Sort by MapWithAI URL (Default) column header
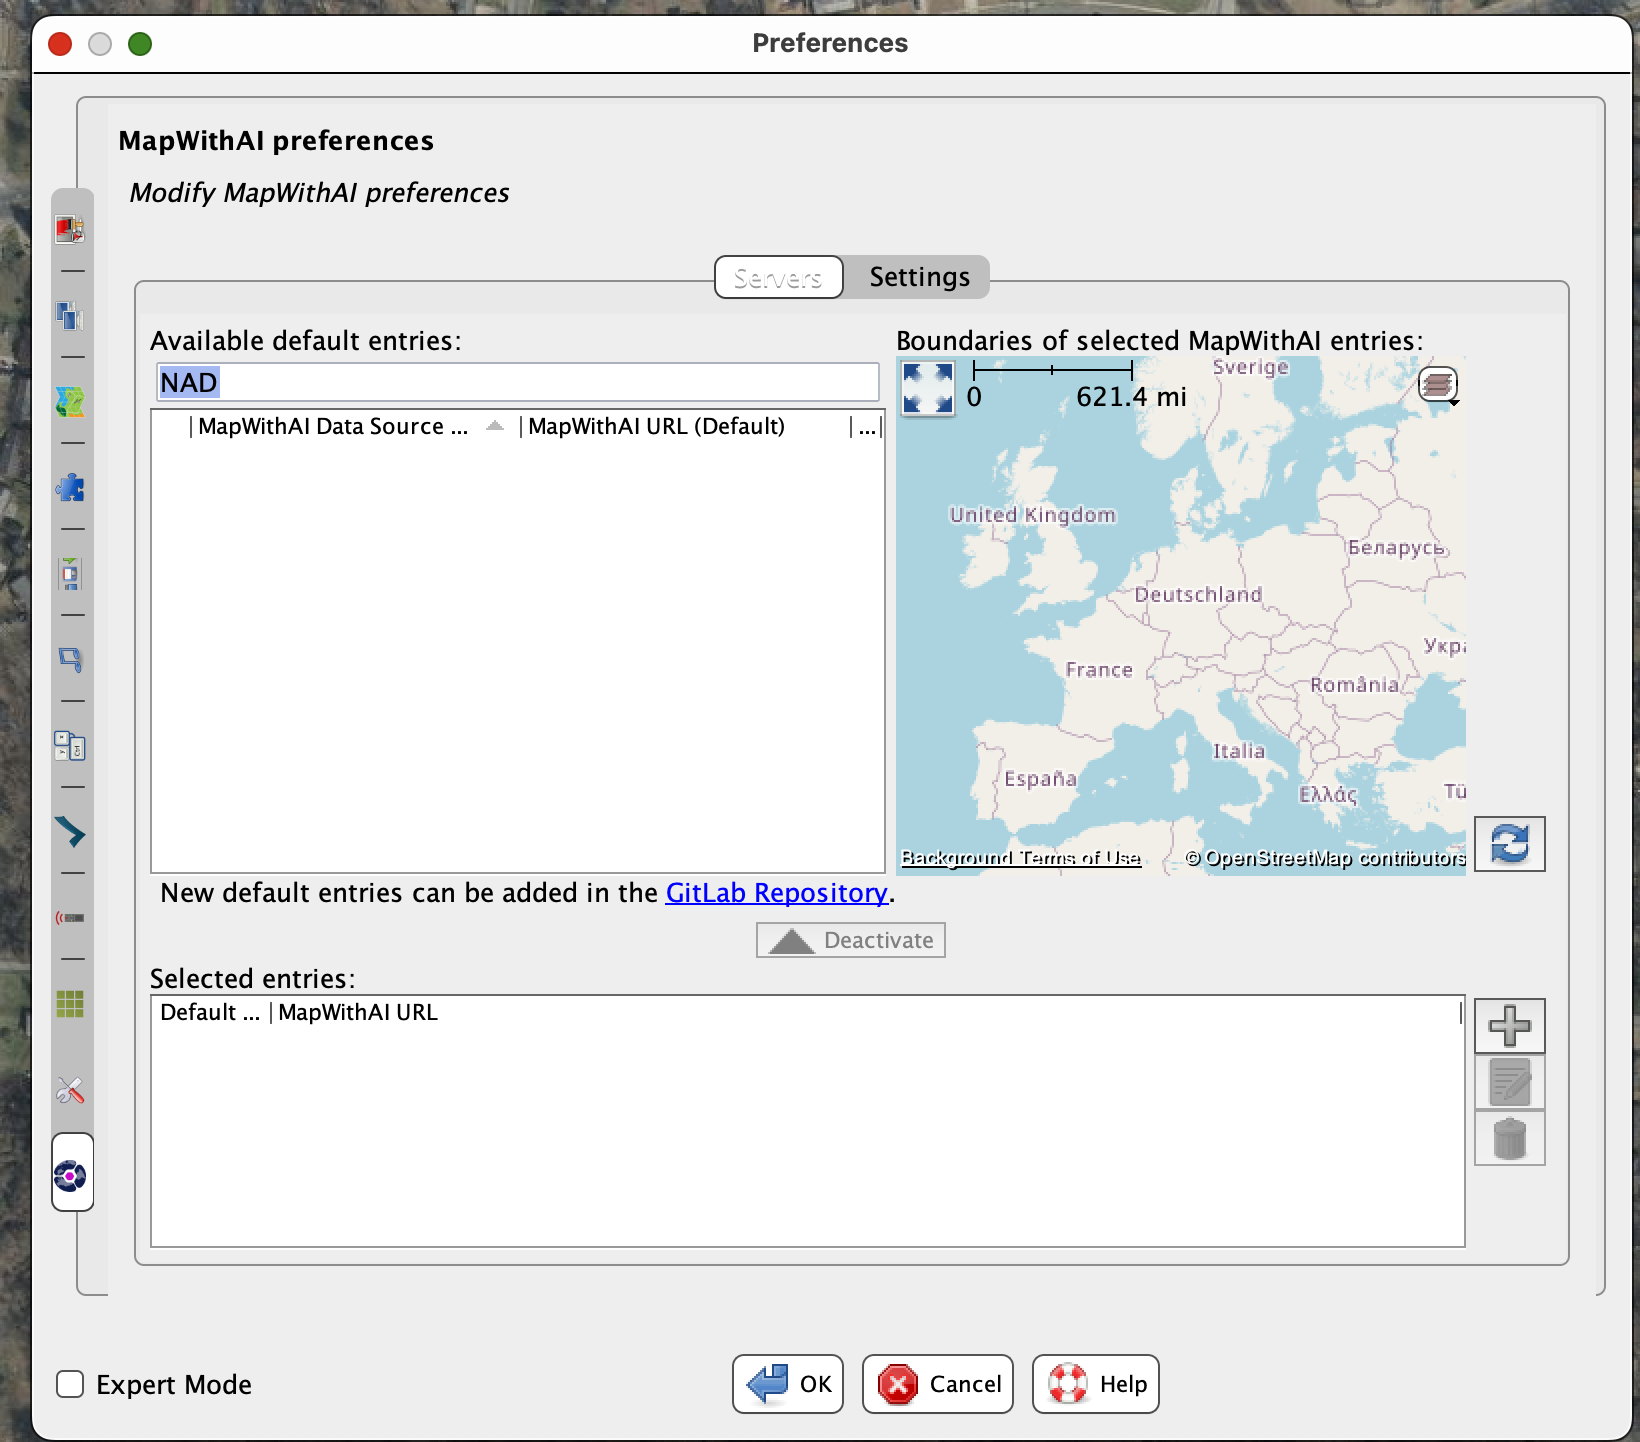Screen dimensions: 1640x1442 click(x=684, y=426)
